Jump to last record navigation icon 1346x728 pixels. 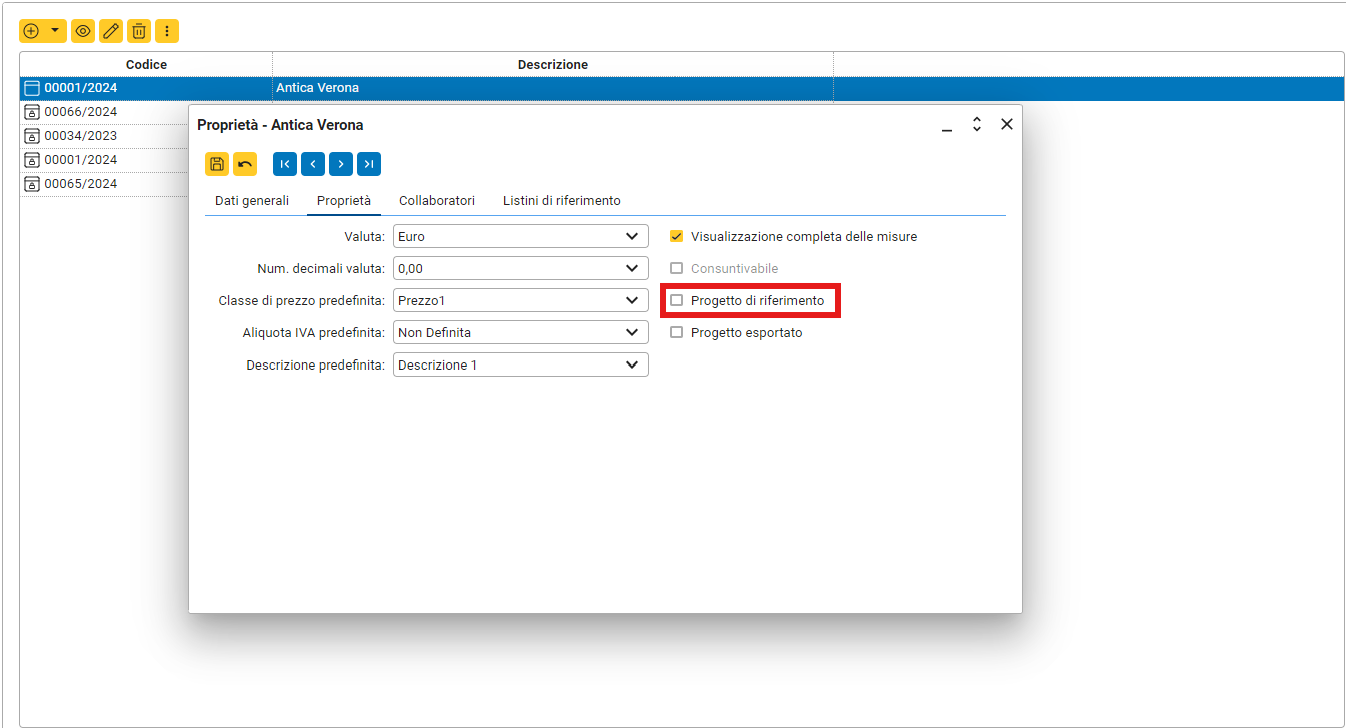[369, 164]
